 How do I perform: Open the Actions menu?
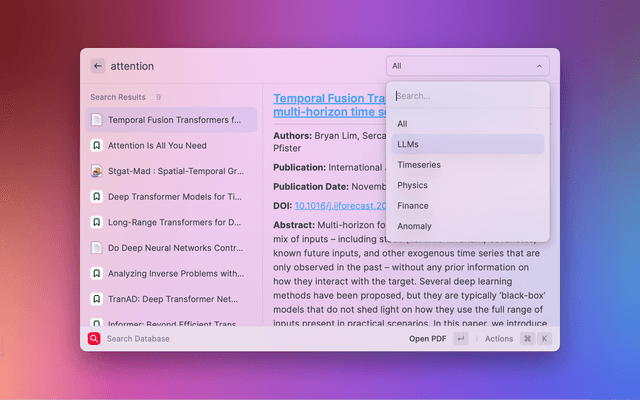pos(498,339)
